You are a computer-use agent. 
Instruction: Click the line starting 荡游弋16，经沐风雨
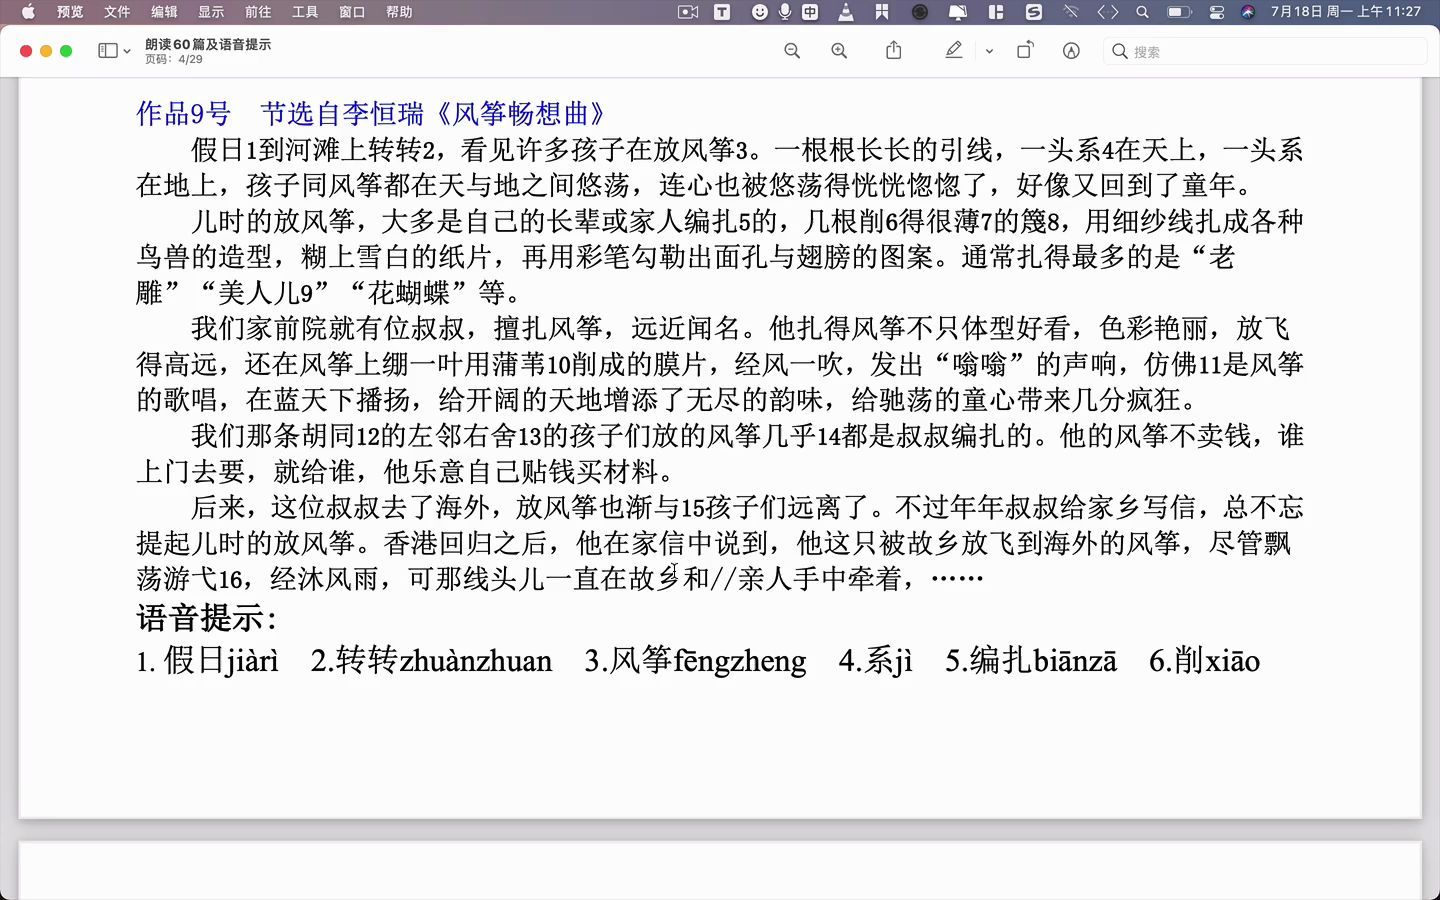point(560,578)
